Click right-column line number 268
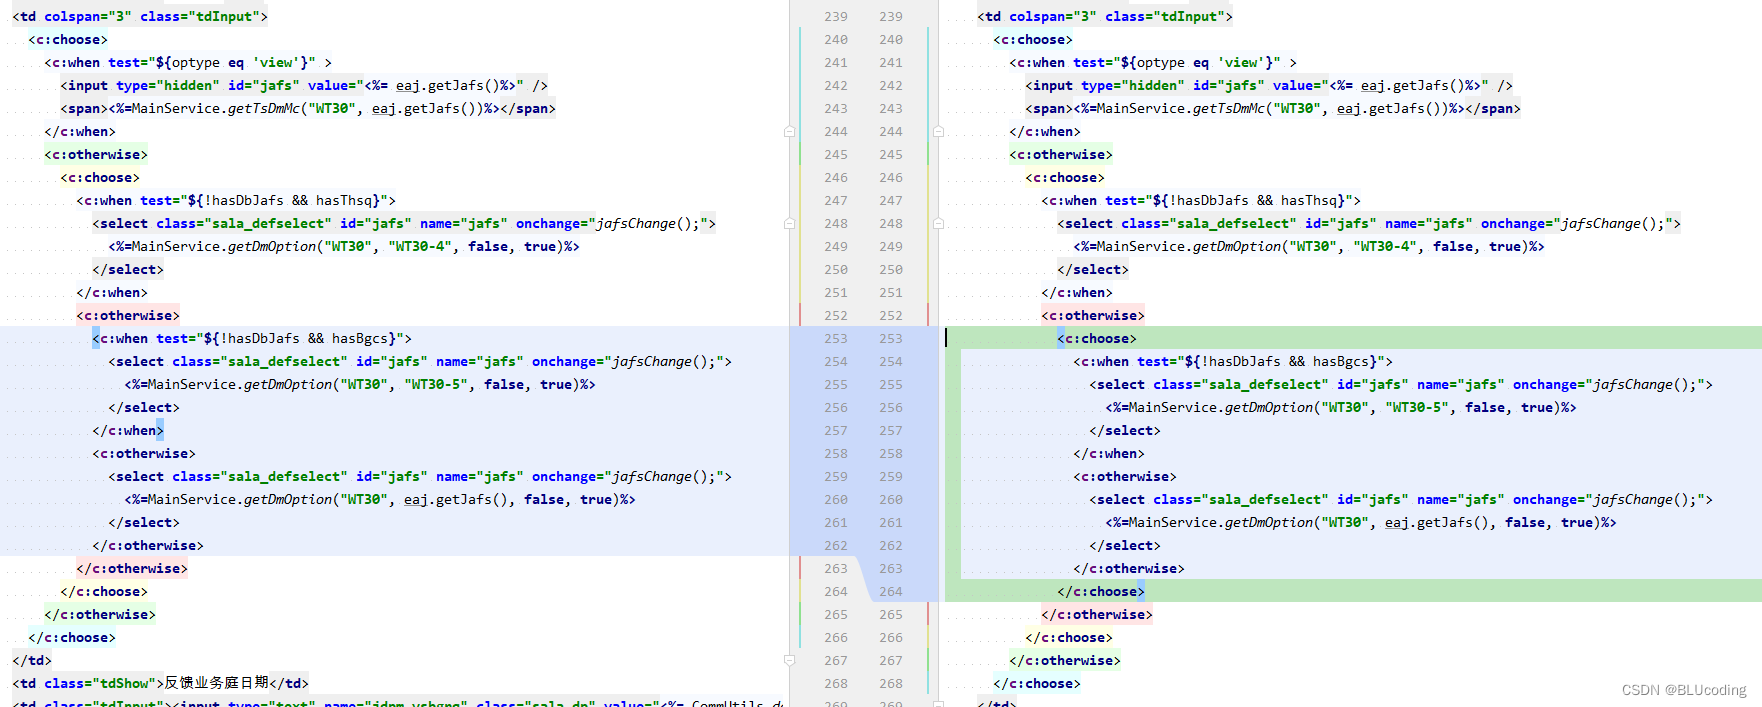1762x707 pixels. 891,683
